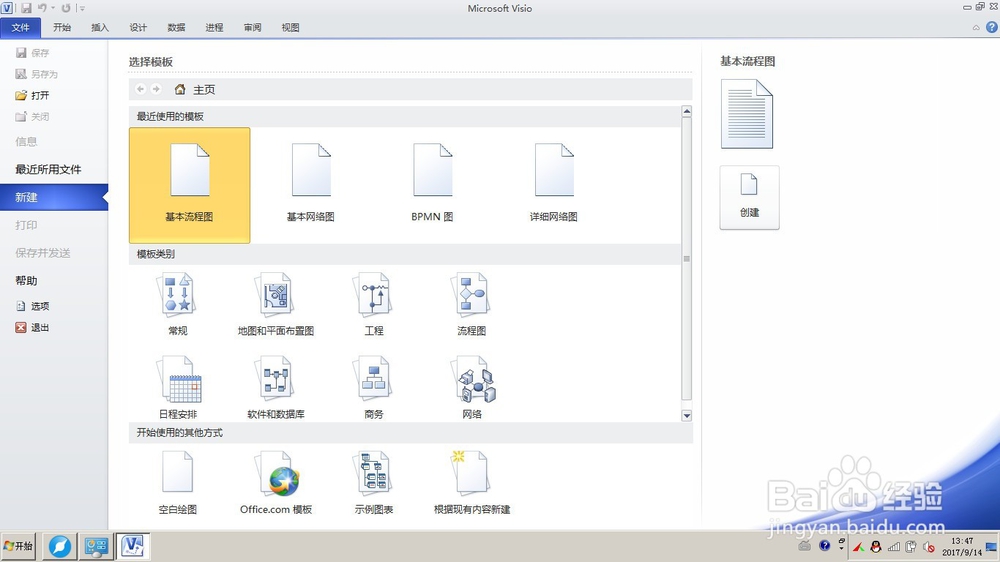Switch to the 数据 ribbon tab
The image size is (1000, 562).
[177, 27]
